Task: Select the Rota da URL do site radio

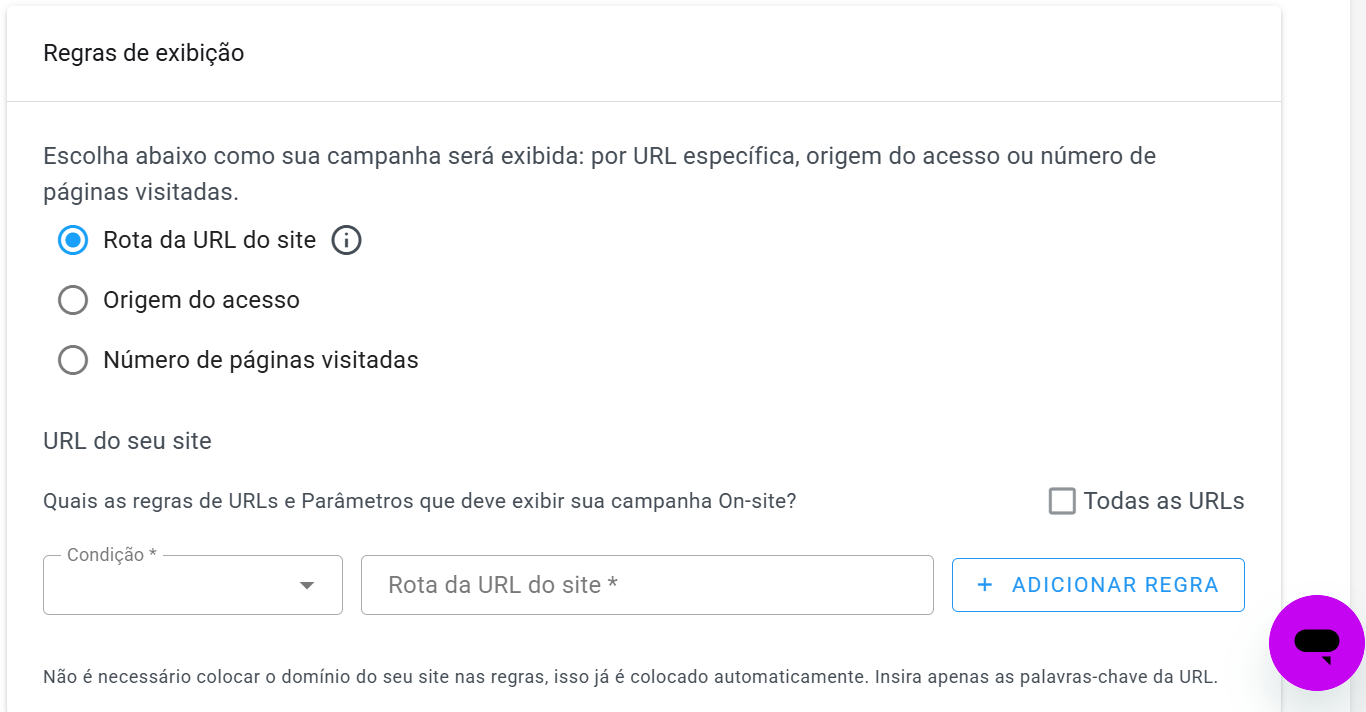Action: (x=73, y=241)
